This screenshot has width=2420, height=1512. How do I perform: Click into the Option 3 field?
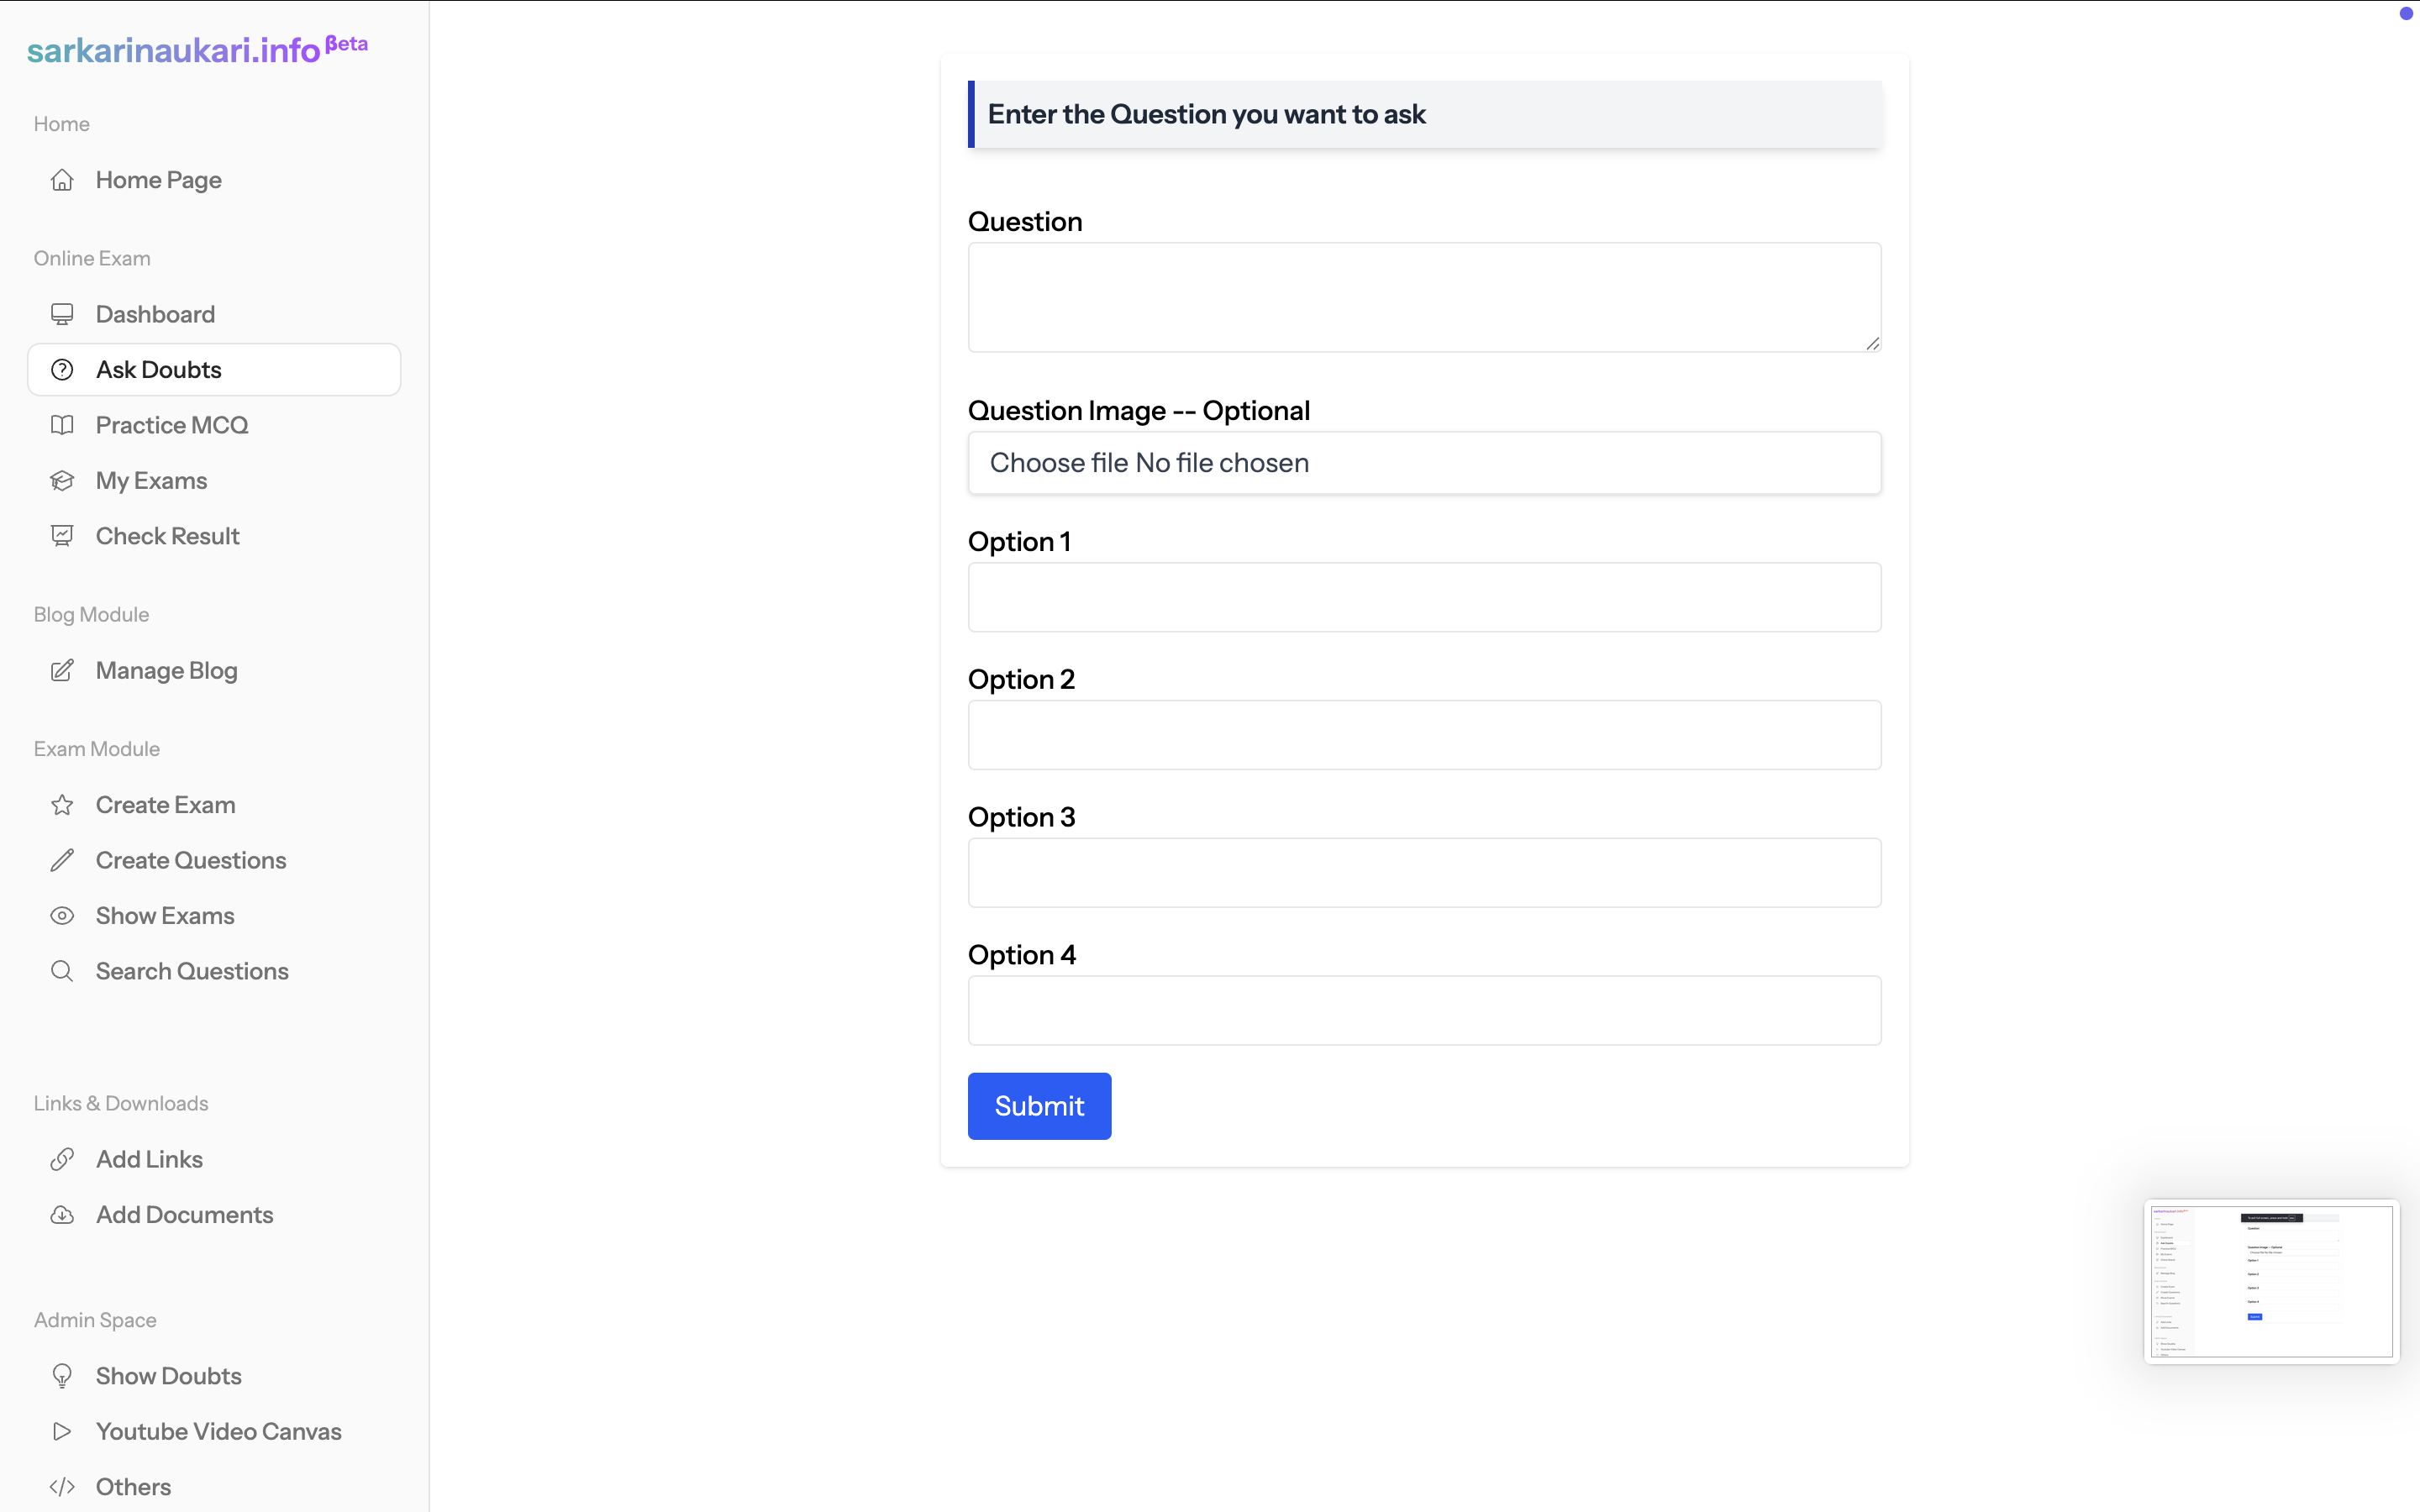click(1424, 873)
